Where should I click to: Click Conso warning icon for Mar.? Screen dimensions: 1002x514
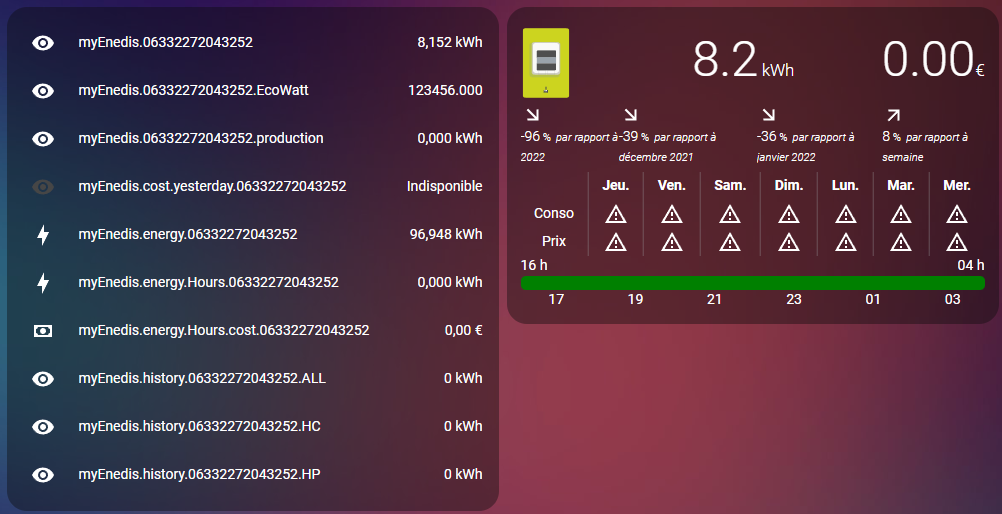point(900,214)
